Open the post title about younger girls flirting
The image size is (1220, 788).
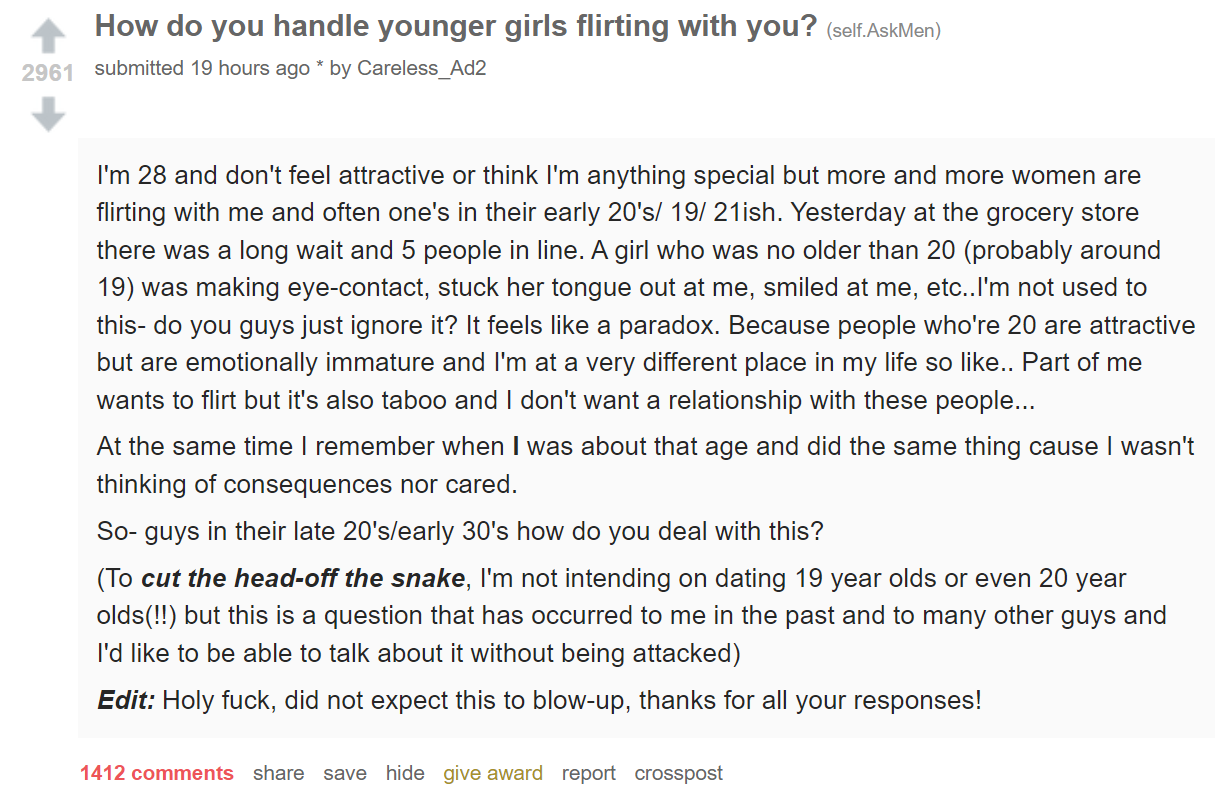456,26
